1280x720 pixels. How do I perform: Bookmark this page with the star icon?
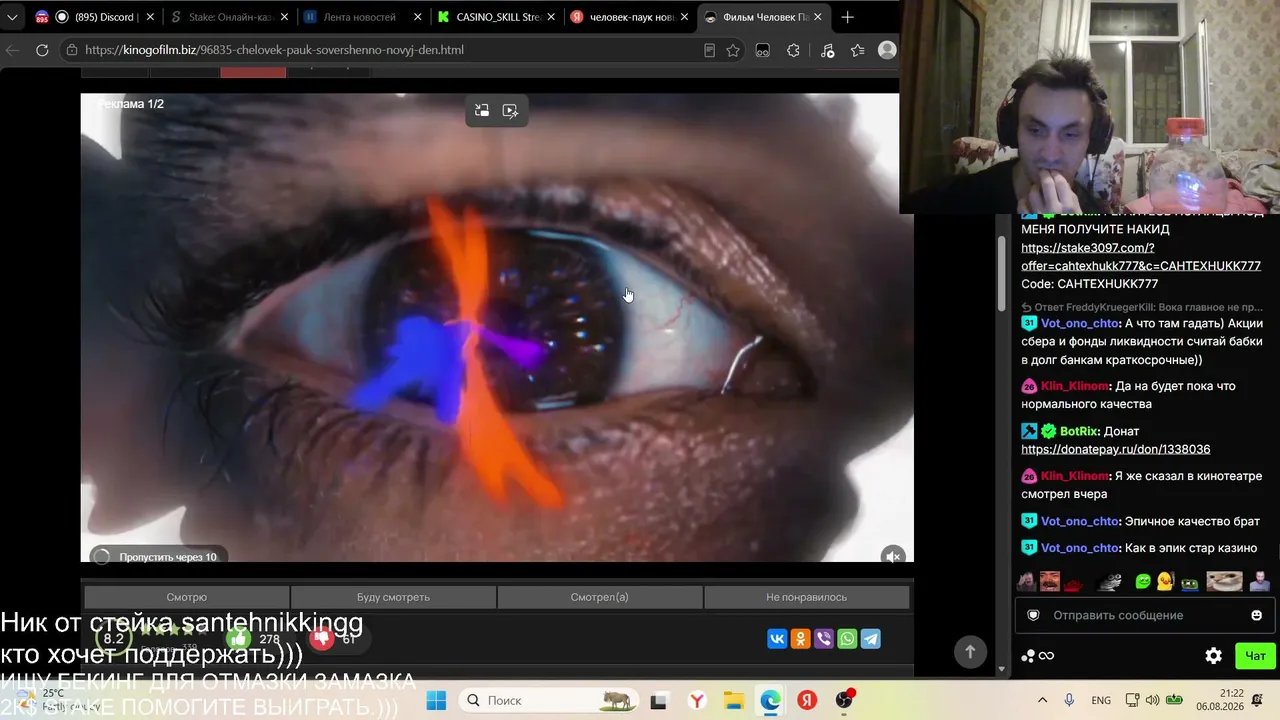click(733, 50)
